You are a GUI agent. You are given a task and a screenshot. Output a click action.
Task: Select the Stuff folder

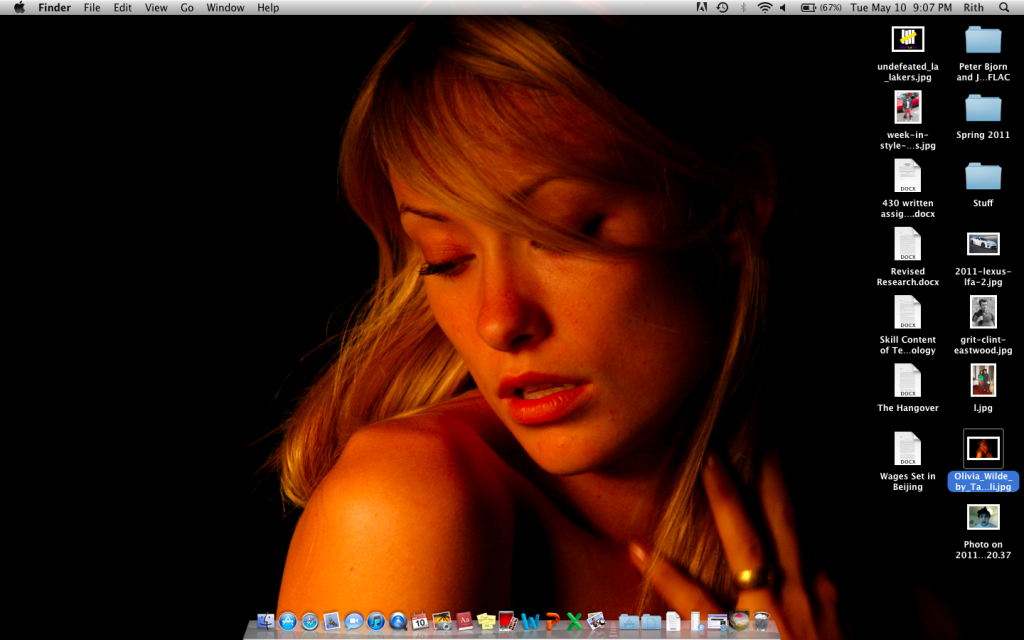[983, 185]
